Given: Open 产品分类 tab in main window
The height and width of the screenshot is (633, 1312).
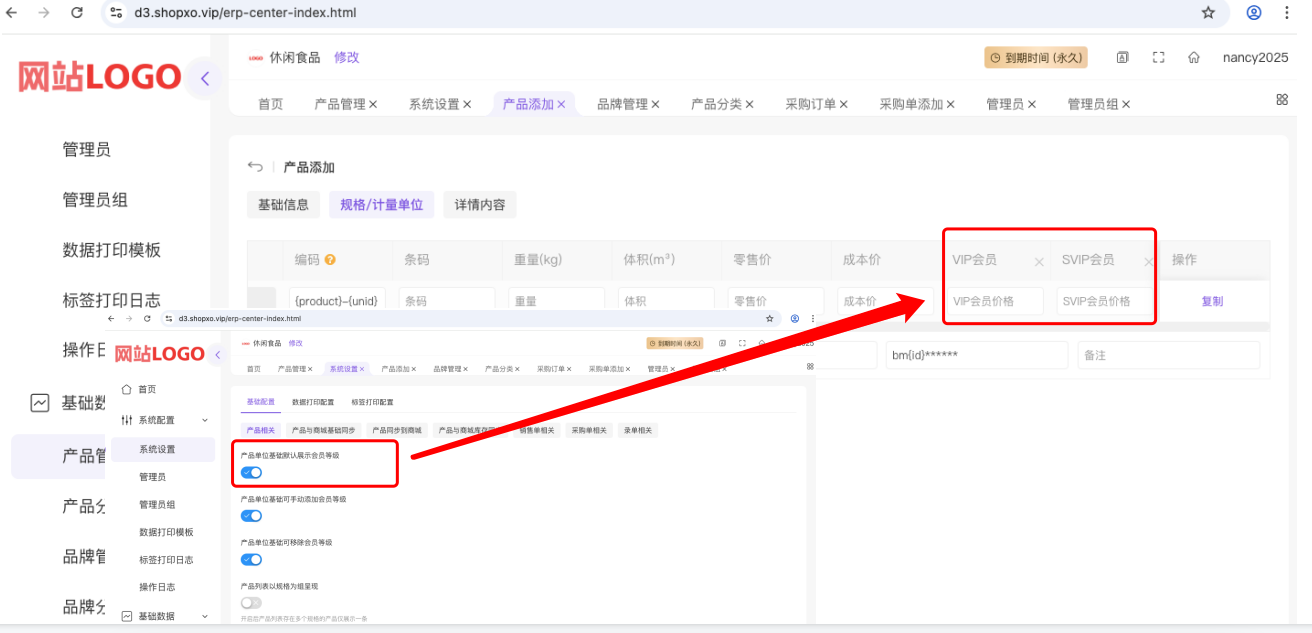Looking at the screenshot, I should pyautogui.click(x=716, y=104).
